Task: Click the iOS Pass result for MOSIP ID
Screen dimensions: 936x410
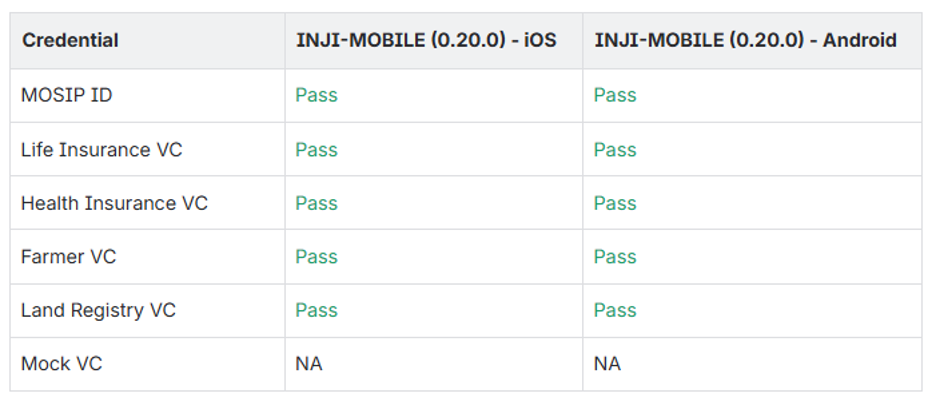Action: tap(316, 95)
